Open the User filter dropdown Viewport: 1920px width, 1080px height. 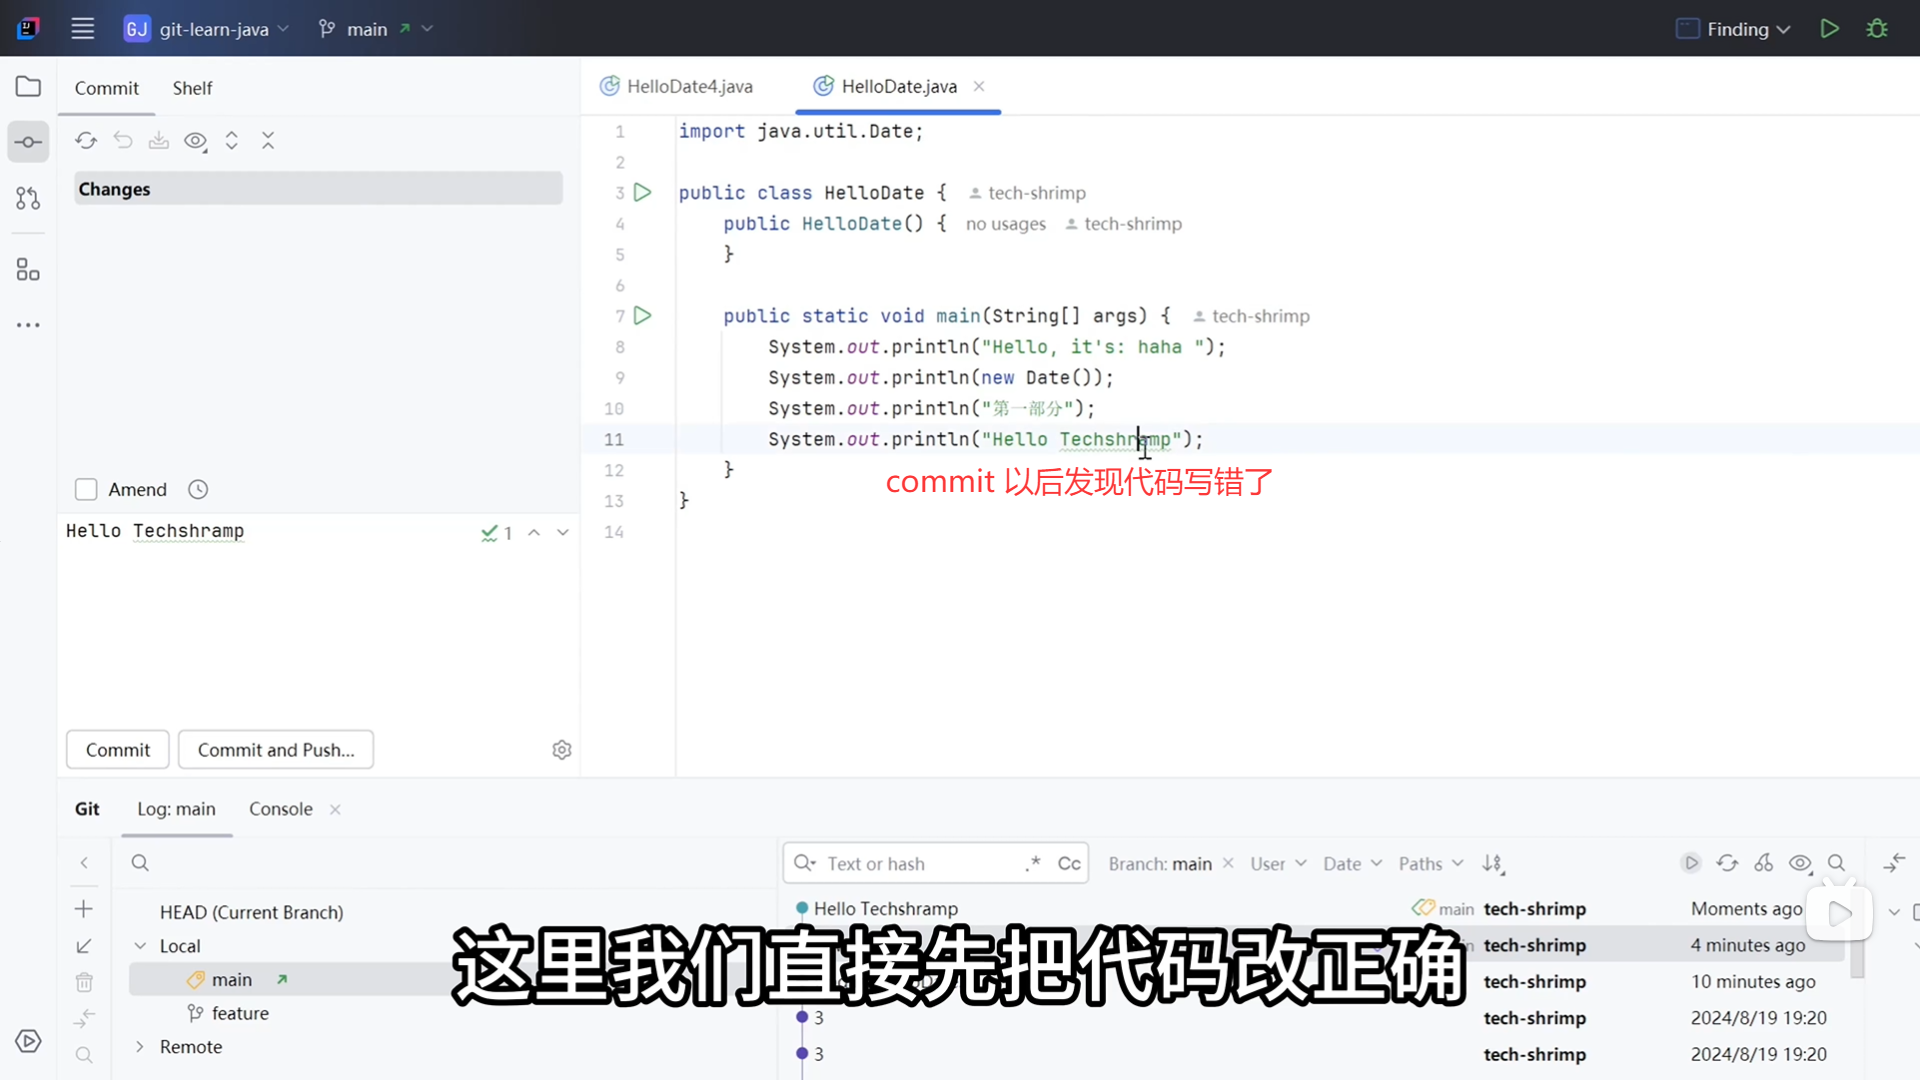(1278, 864)
